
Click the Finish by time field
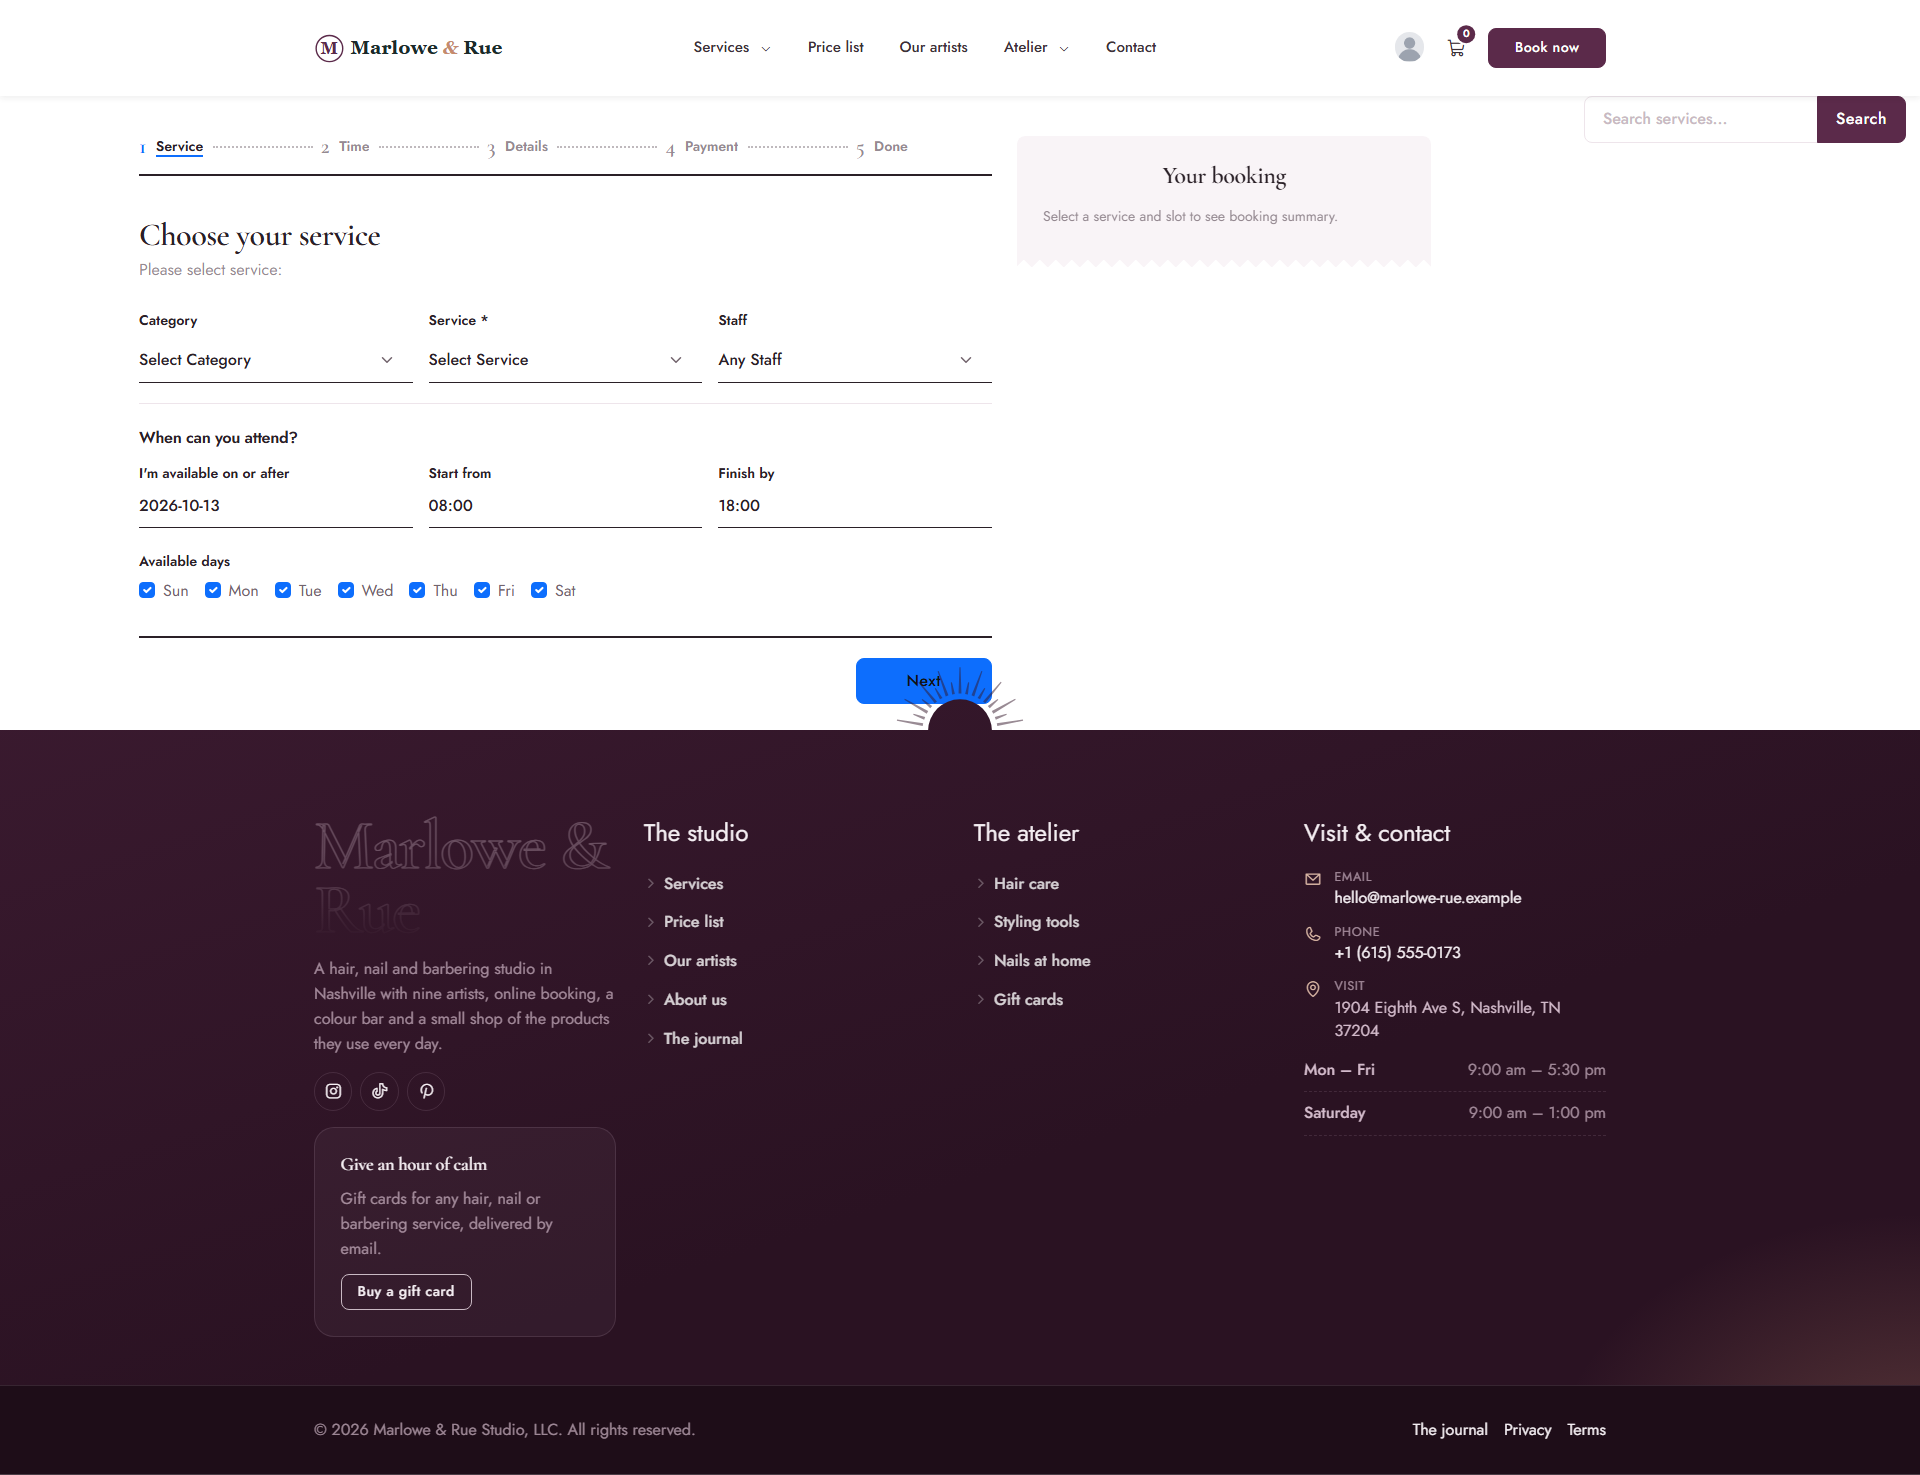855,506
